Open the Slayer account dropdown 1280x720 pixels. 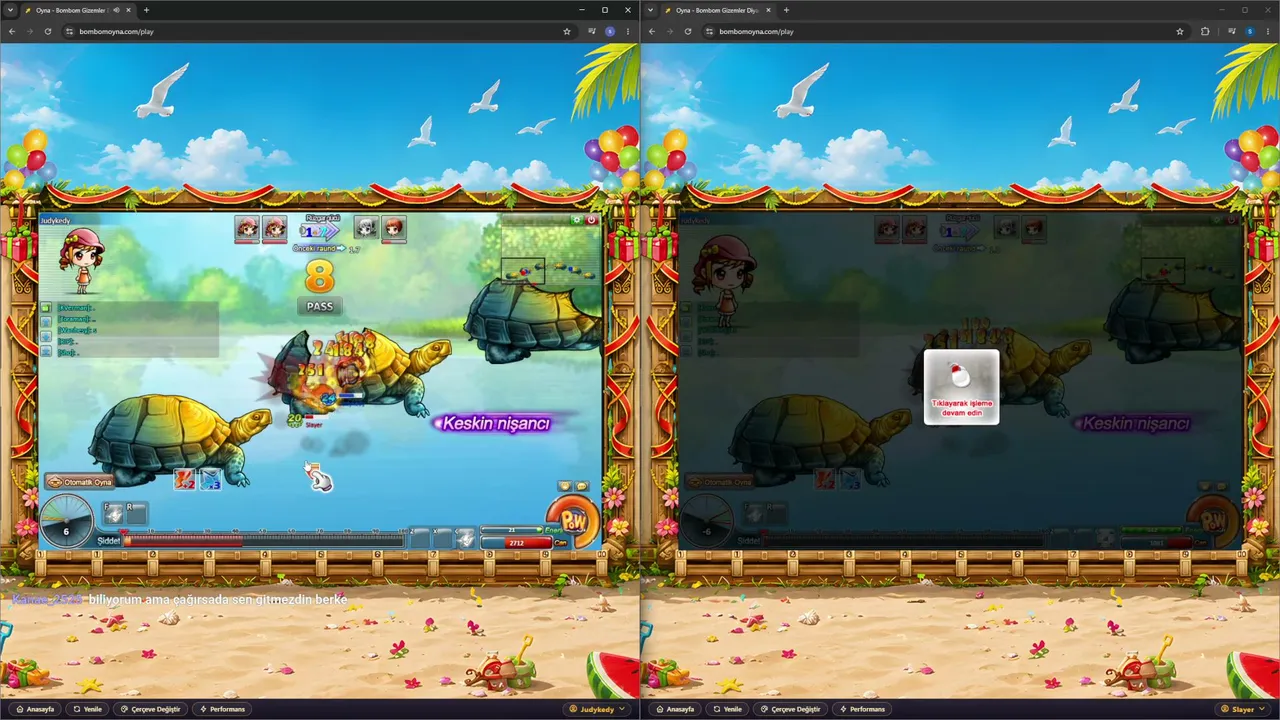[x=1243, y=709]
